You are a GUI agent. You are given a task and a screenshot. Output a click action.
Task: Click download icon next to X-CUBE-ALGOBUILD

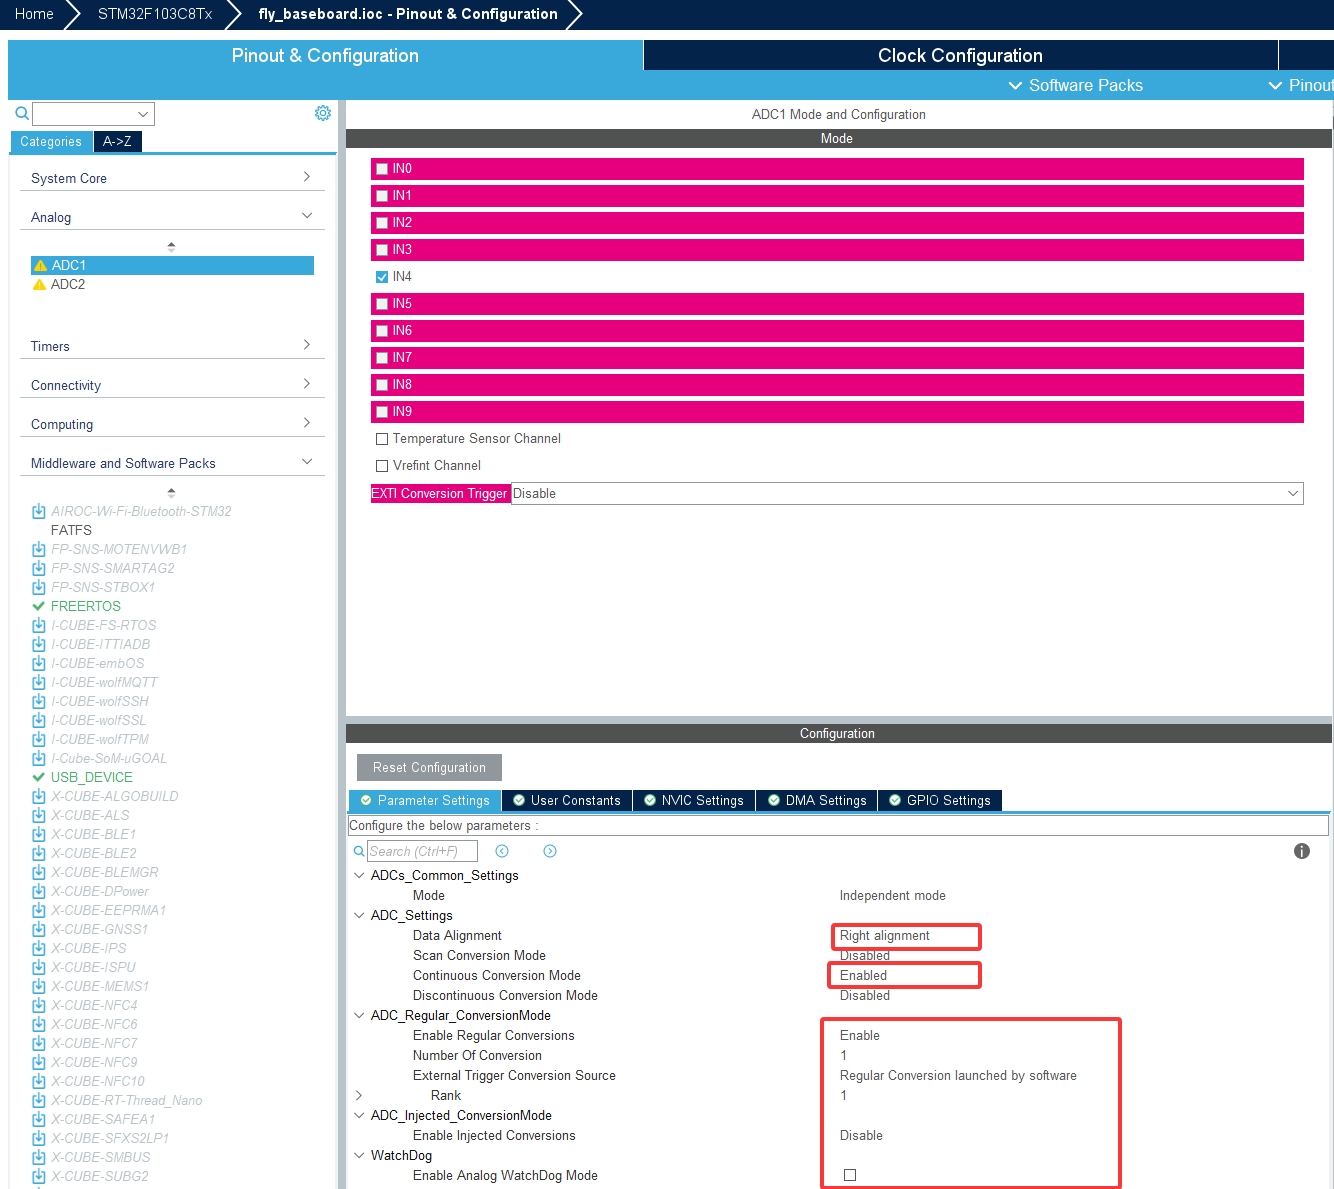pos(39,797)
